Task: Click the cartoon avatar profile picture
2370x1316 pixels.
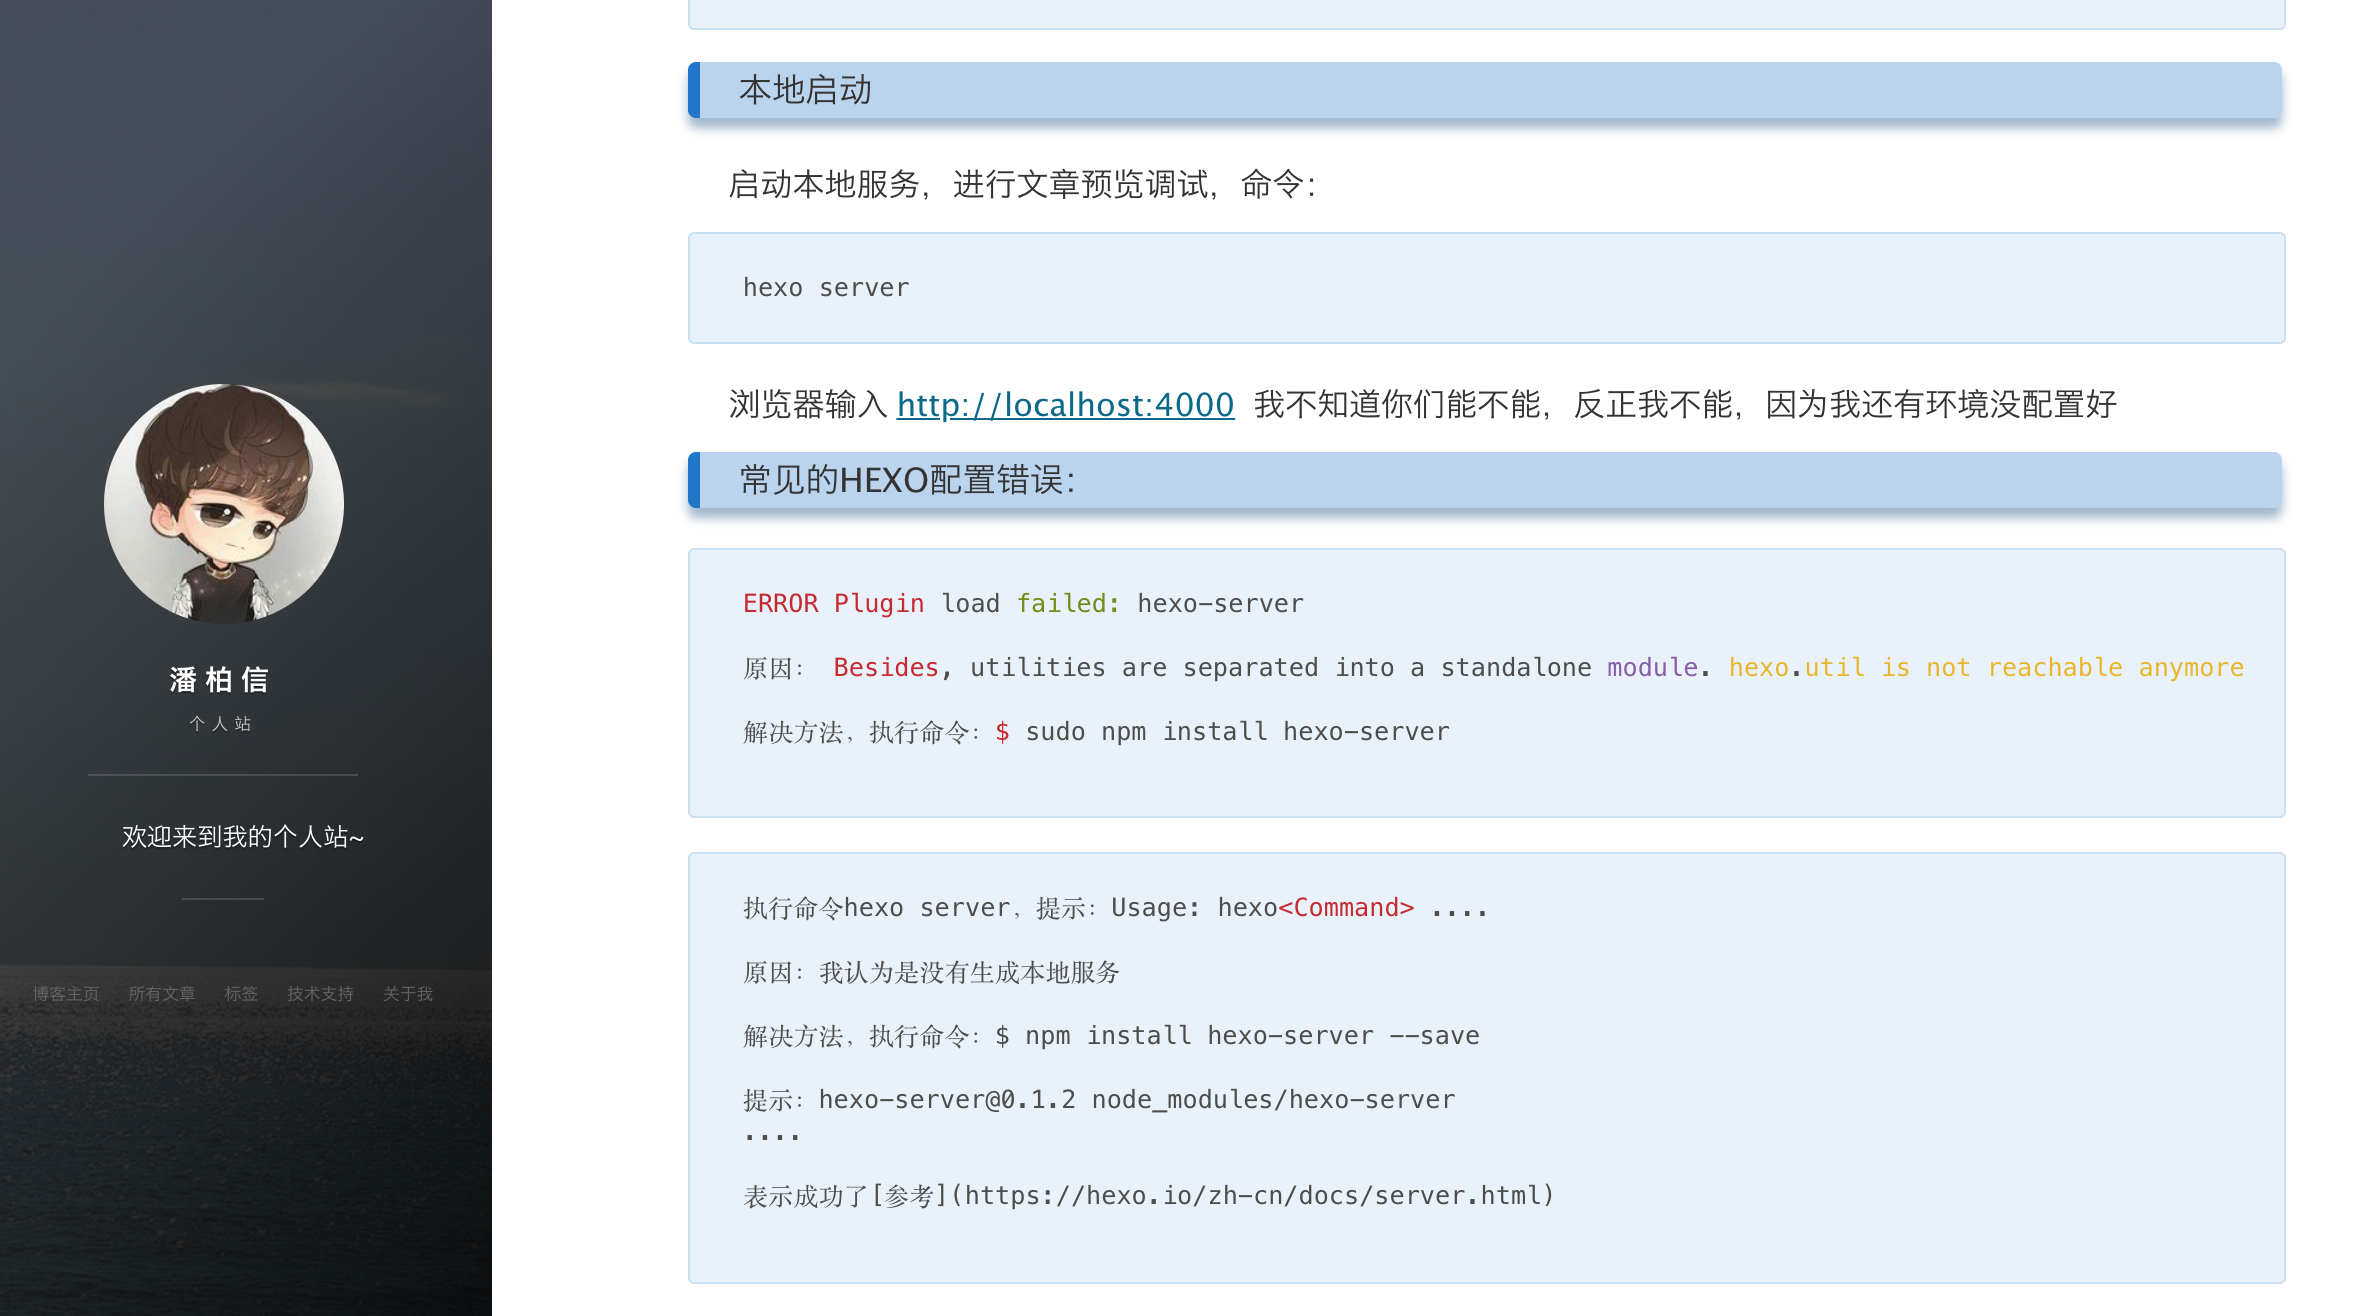Action: coord(224,503)
